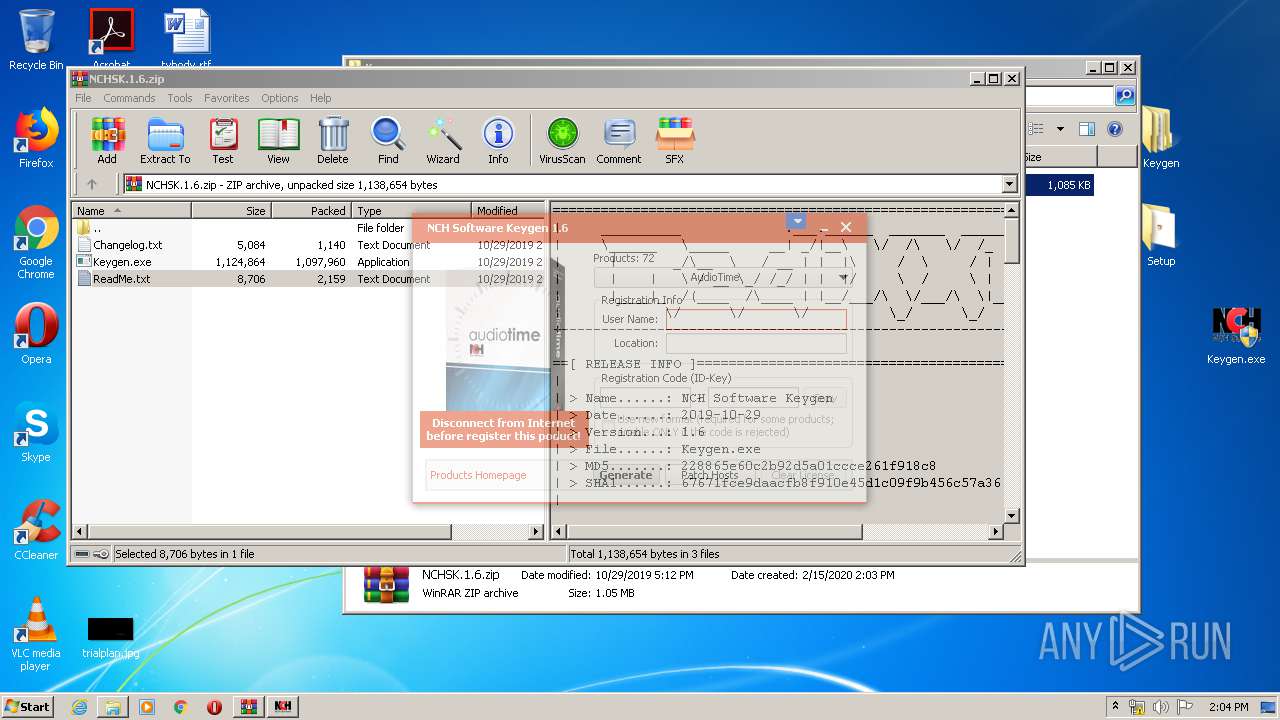1280x720 pixels.
Task: Launch the Wizard wand tool
Action: coord(443,141)
